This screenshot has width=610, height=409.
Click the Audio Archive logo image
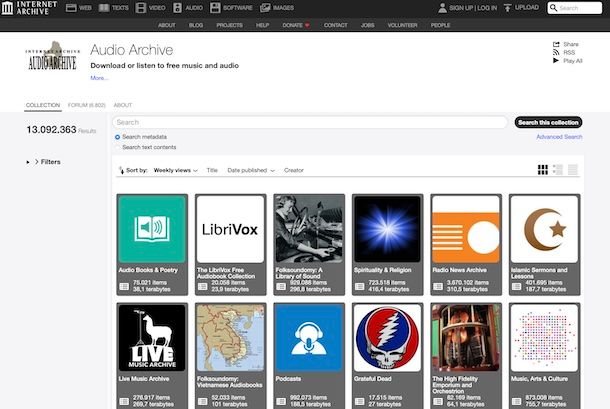coord(53,56)
